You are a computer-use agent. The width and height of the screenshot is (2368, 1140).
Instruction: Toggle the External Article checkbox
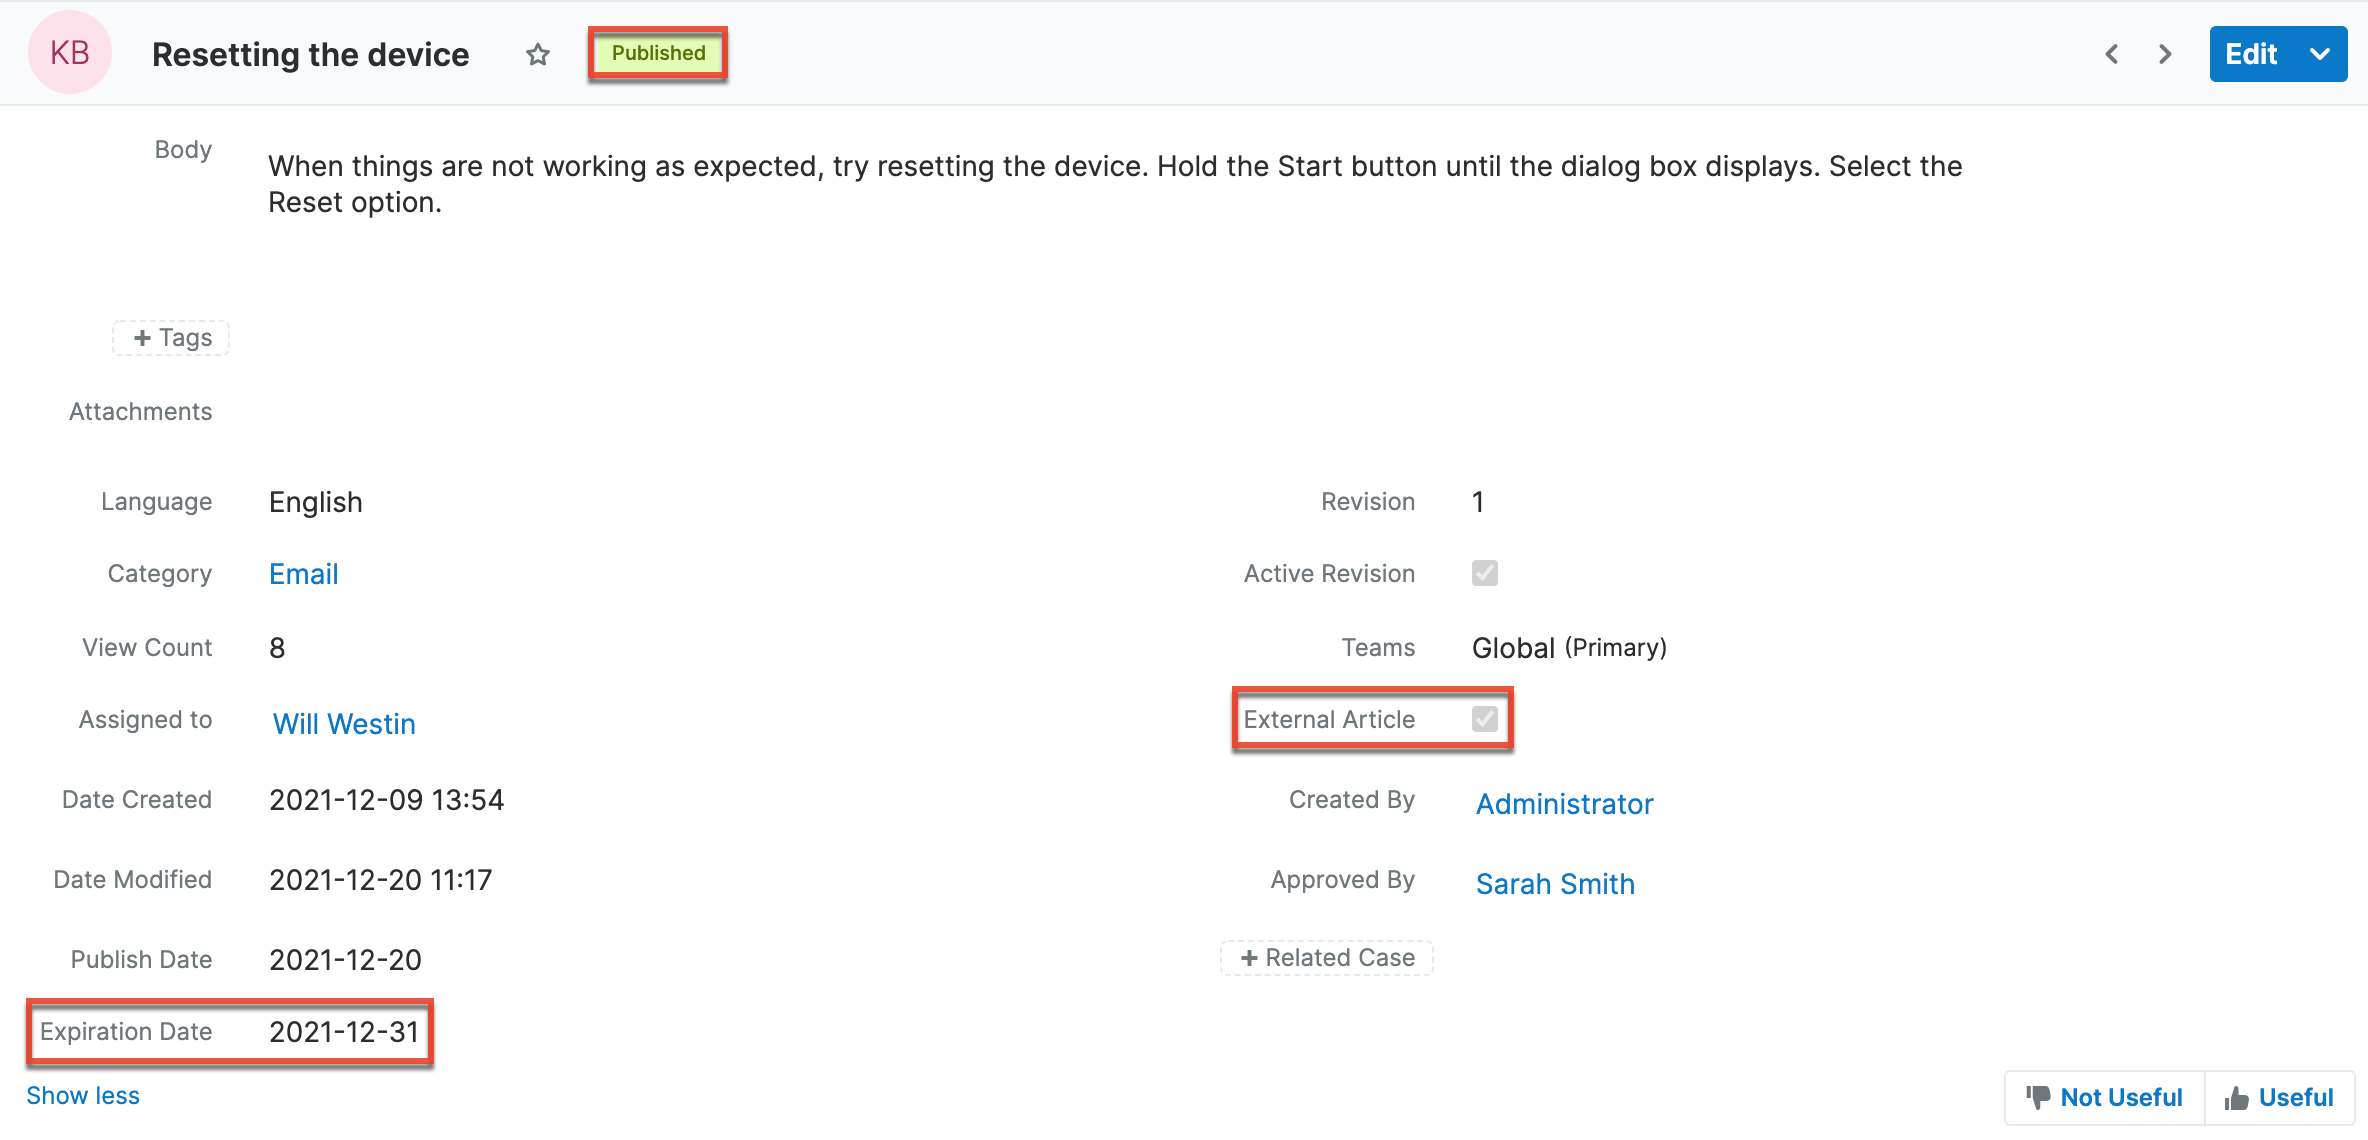click(x=1485, y=719)
